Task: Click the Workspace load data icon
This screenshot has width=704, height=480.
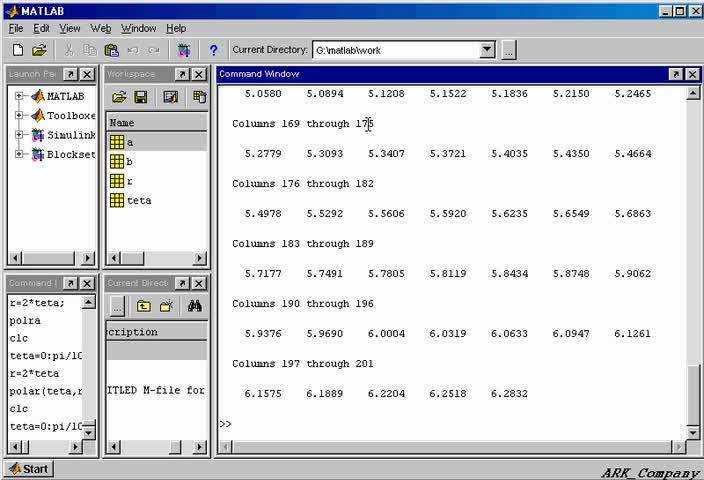Action: click(x=119, y=97)
